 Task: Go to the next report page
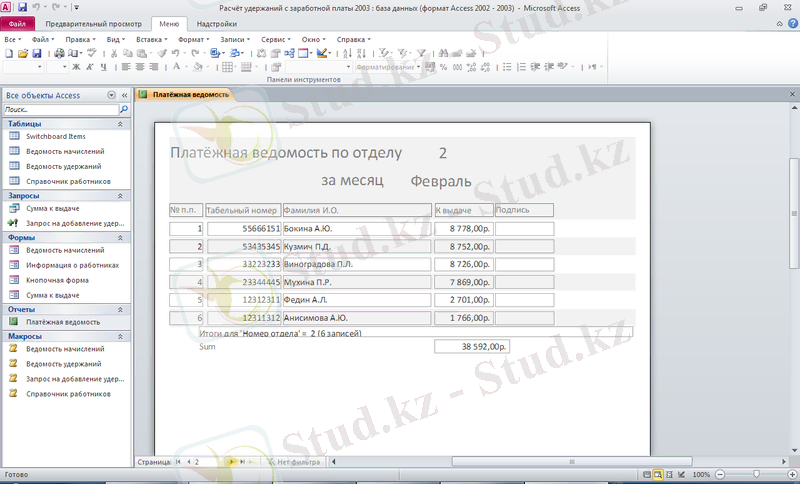[231, 462]
